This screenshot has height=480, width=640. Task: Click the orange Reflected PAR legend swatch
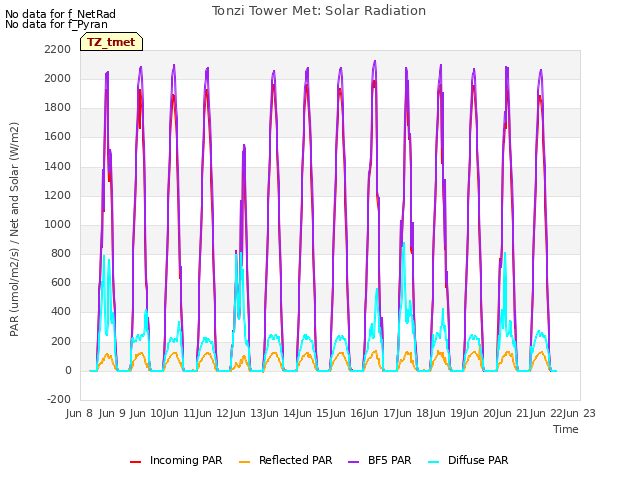244,462
